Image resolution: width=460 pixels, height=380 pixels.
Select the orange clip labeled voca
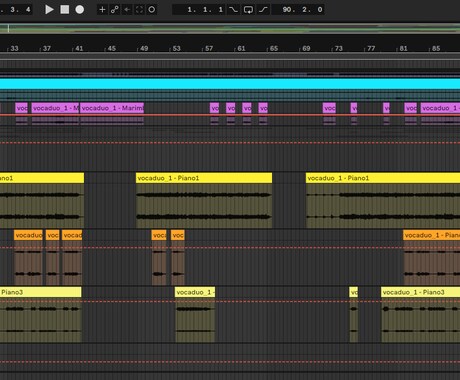[159, 235]
